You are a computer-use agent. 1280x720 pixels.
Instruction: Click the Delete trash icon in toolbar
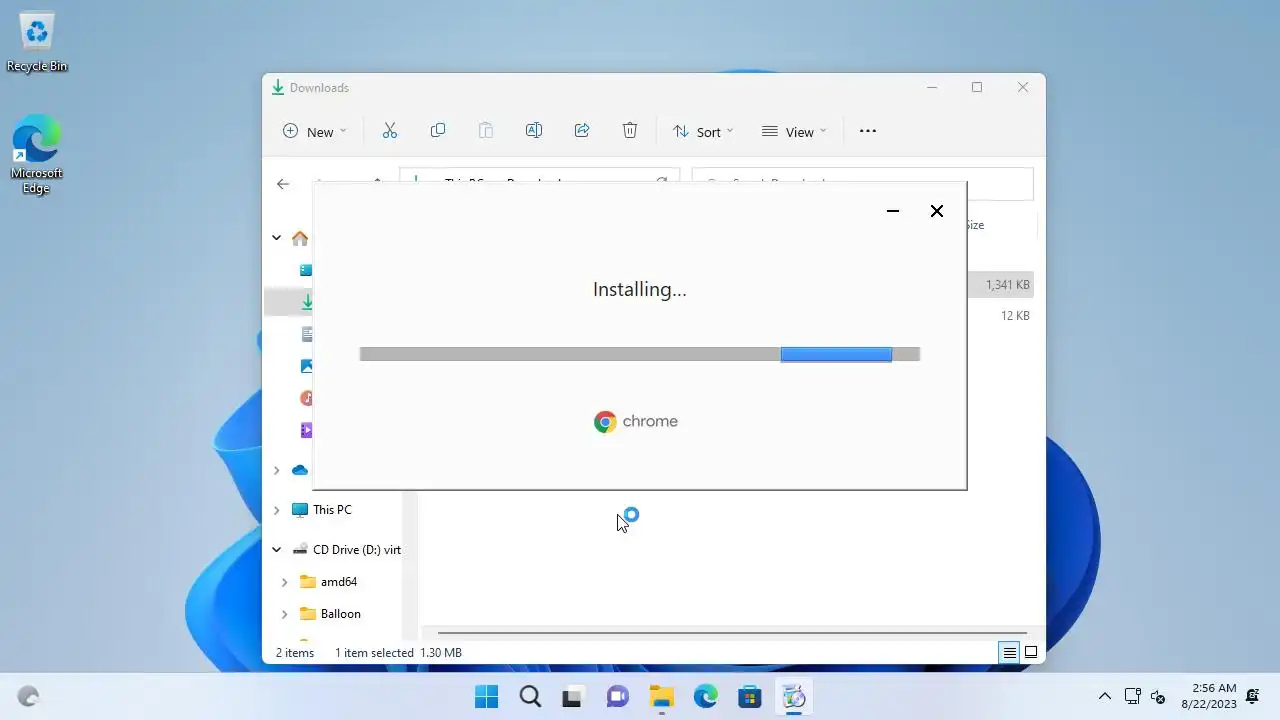pos(630,131)
